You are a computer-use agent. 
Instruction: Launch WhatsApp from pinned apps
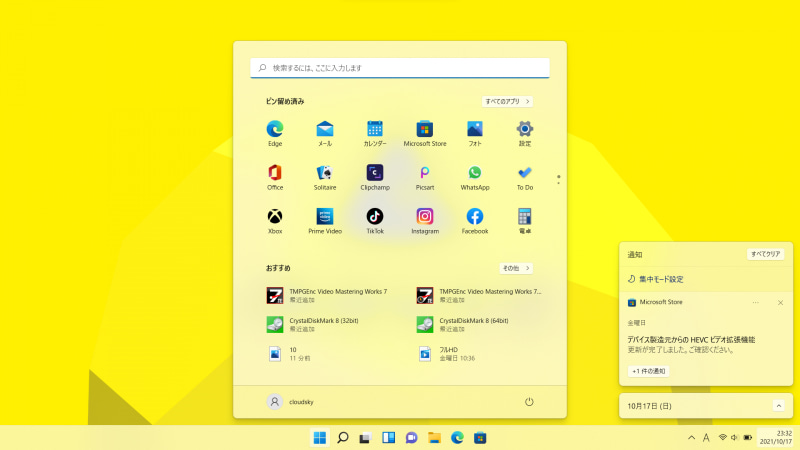(474, 178)
